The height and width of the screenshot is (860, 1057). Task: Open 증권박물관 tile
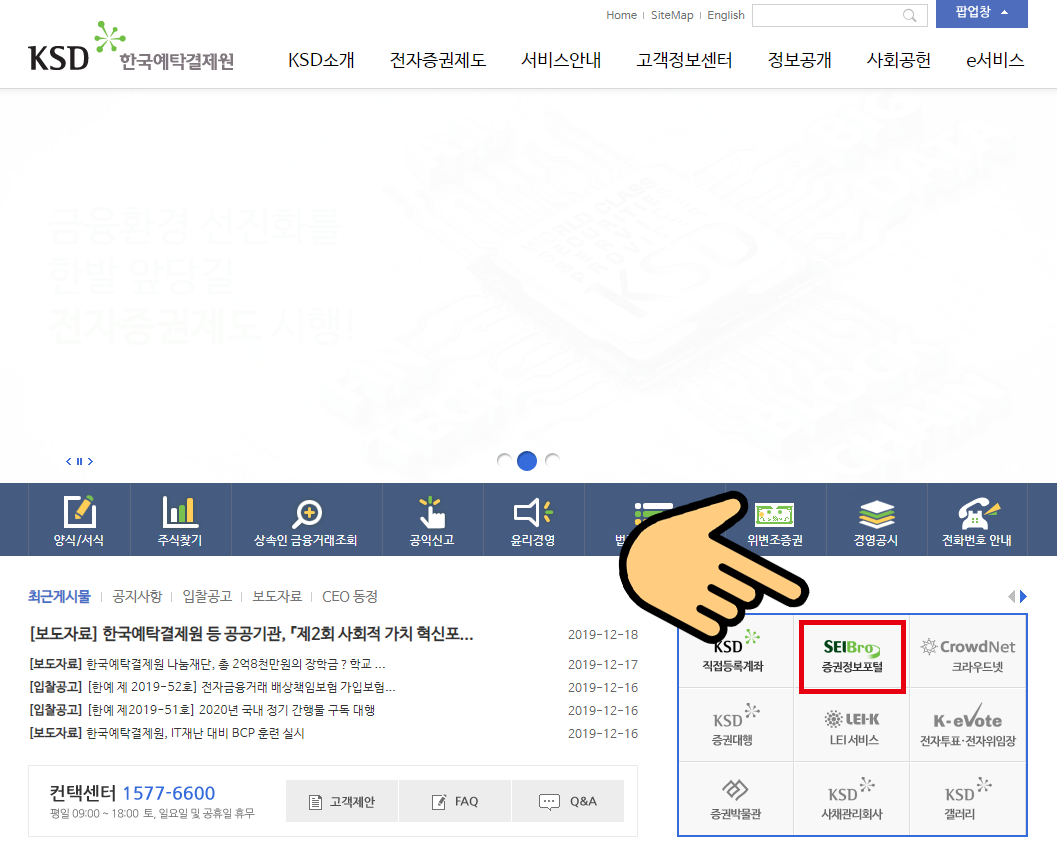pyautogui.click(x=735, y=799)
